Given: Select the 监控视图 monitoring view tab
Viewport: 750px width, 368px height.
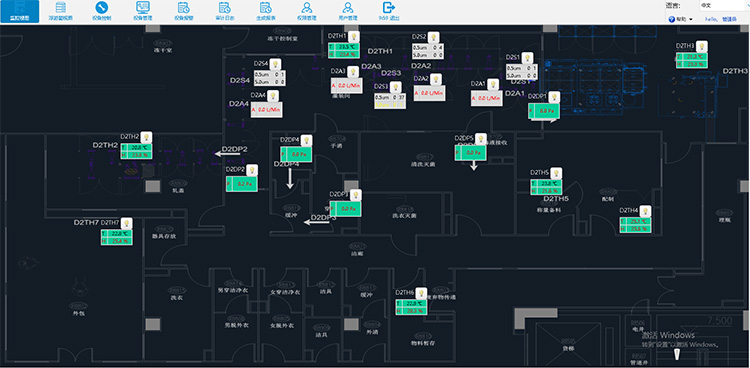Looking at the screenshot, I should pyautogui.click(x=20, y=11).
